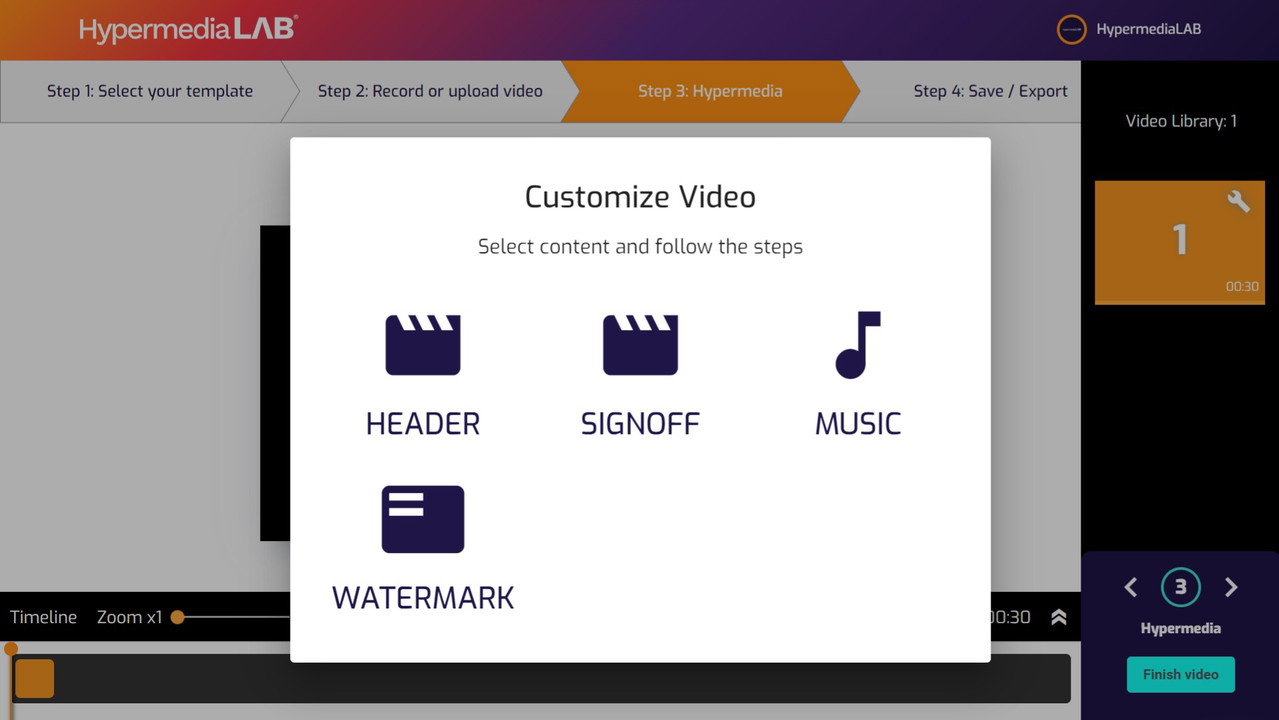This screenshot has height=720, width=1279.
Task: Open Step 2: Record or upload video
Action: point(430,91)
